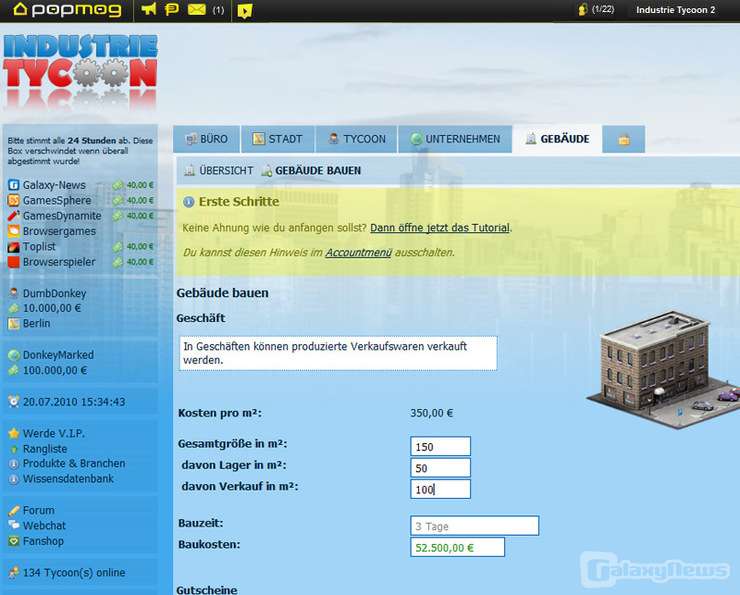
Task: Click the Toplist site icon
Action: [x=14, y=247]
